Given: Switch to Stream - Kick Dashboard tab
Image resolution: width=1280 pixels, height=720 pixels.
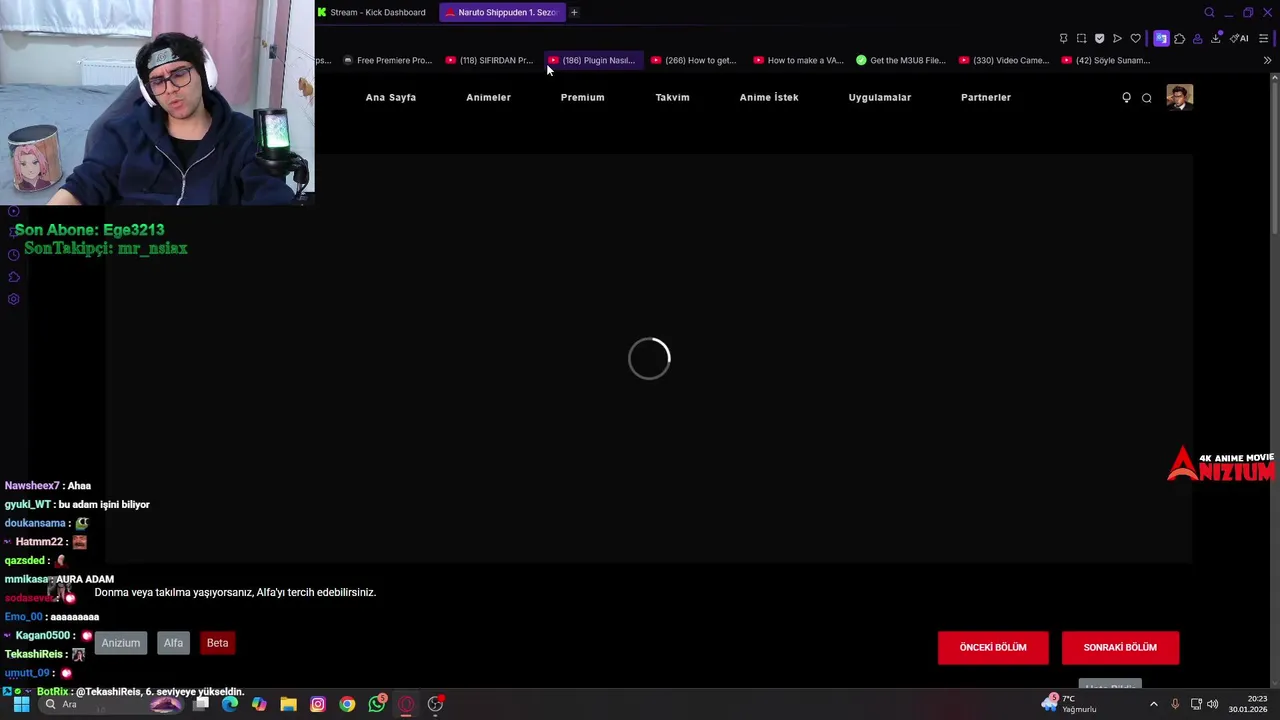Looking at the screenshot, I should pyautogui.click(x=372, y=12).
